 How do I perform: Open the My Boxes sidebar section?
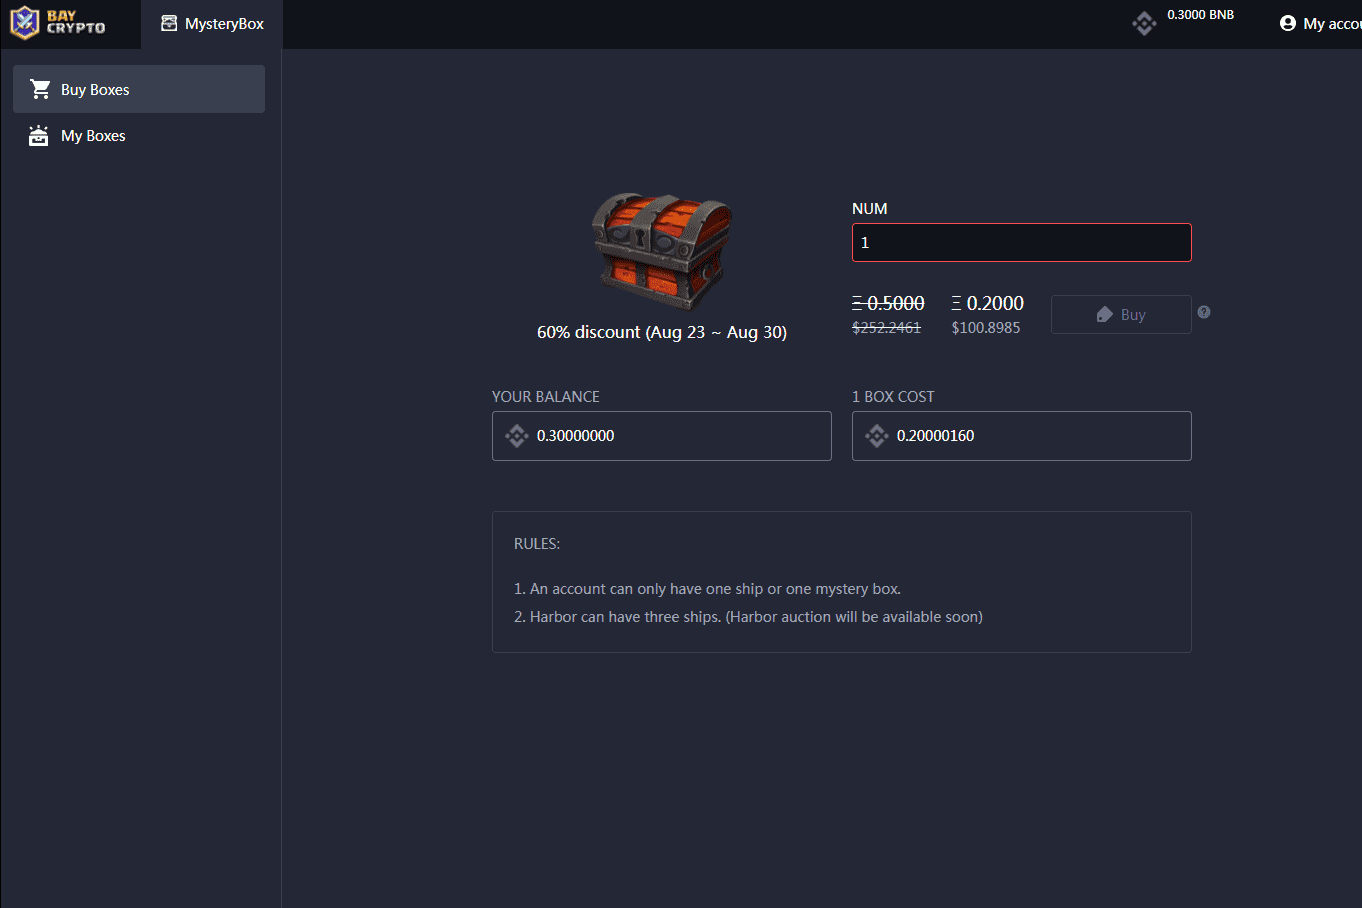[91, 135]
